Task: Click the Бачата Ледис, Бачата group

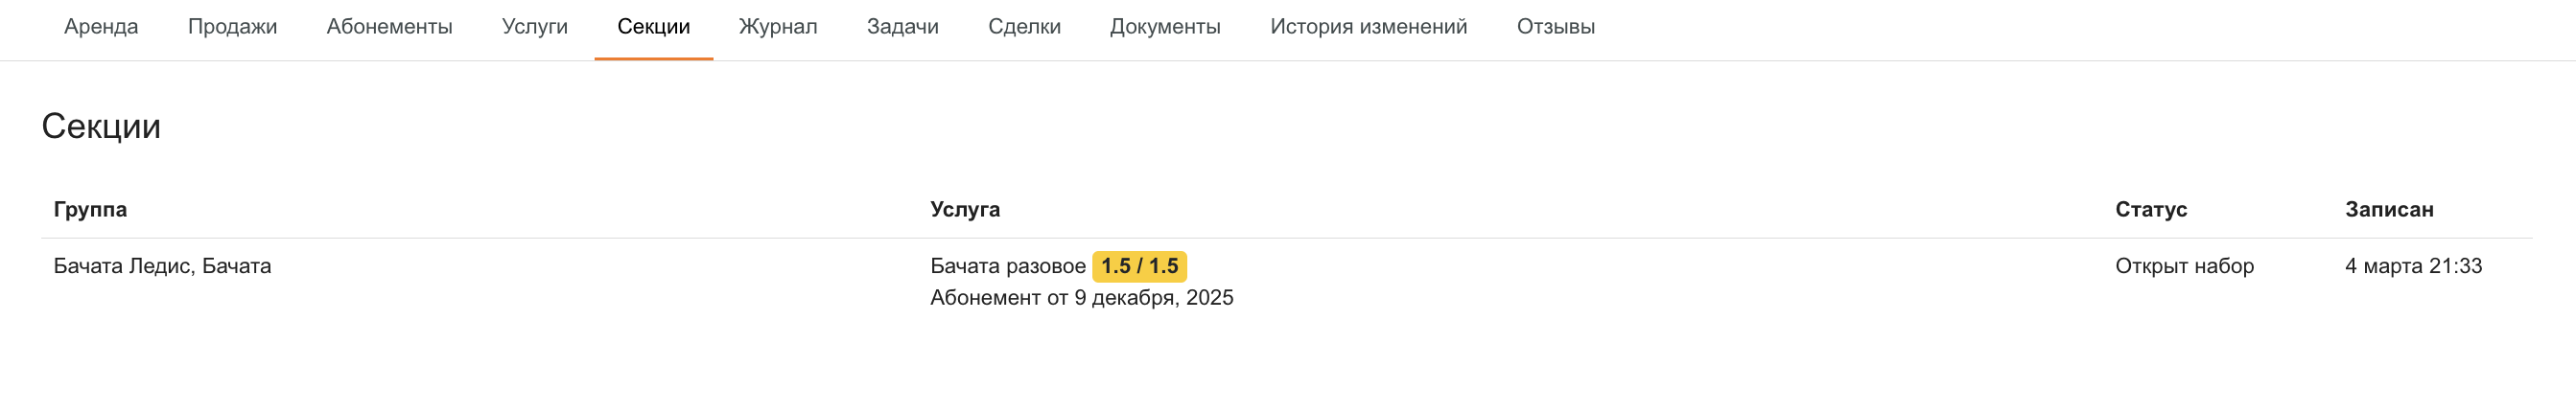Action: click(x=162, y=266)
